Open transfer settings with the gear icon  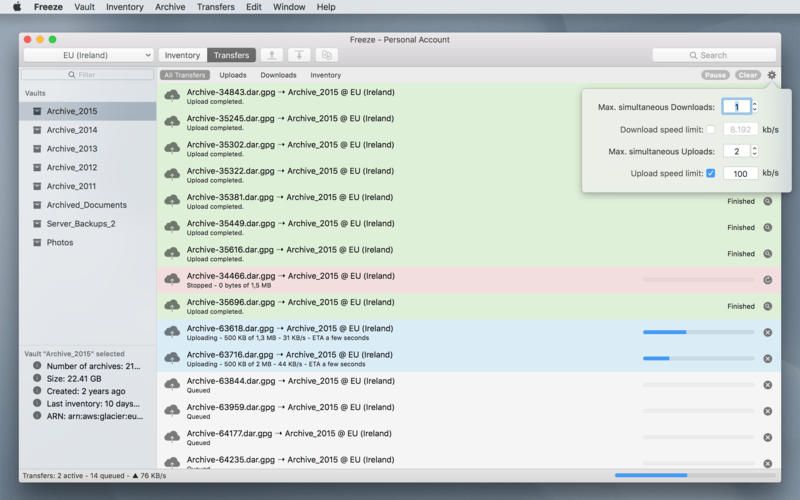click(772, 75)
